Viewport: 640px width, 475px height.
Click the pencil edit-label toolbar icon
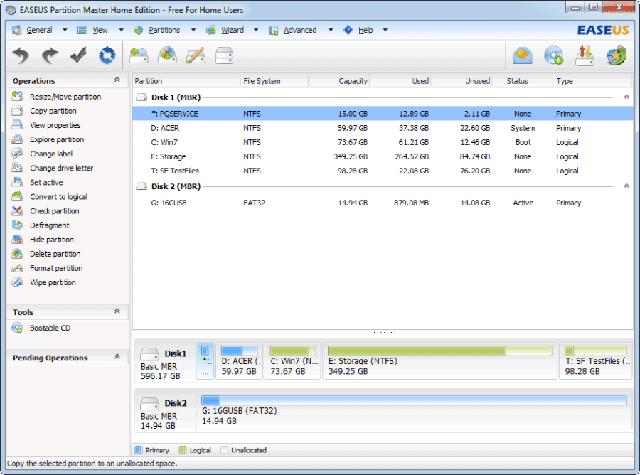(195, 55)
